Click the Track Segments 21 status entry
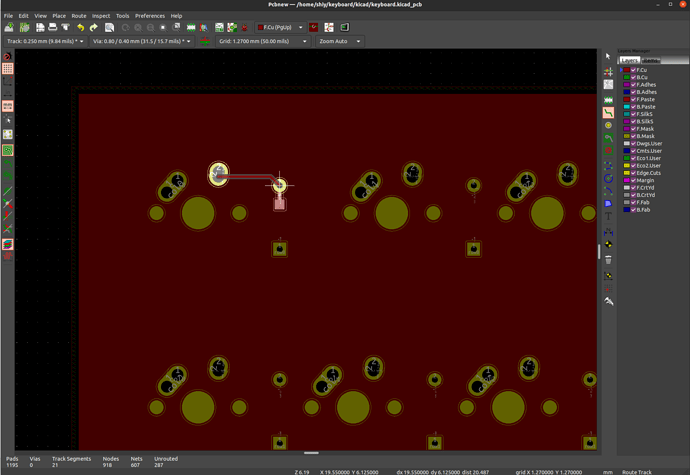The width and height of the screenshot is (690, 475). 71,462
